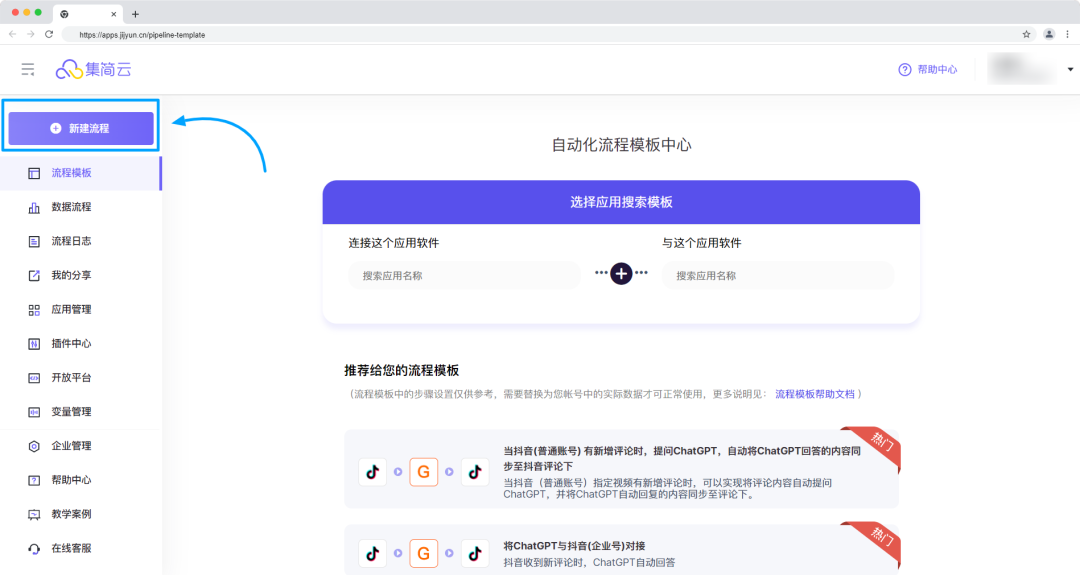This screenshot has width=1080, height=575.
Task: Expand the account dropdown arrow
Action: click(1070, 69)
